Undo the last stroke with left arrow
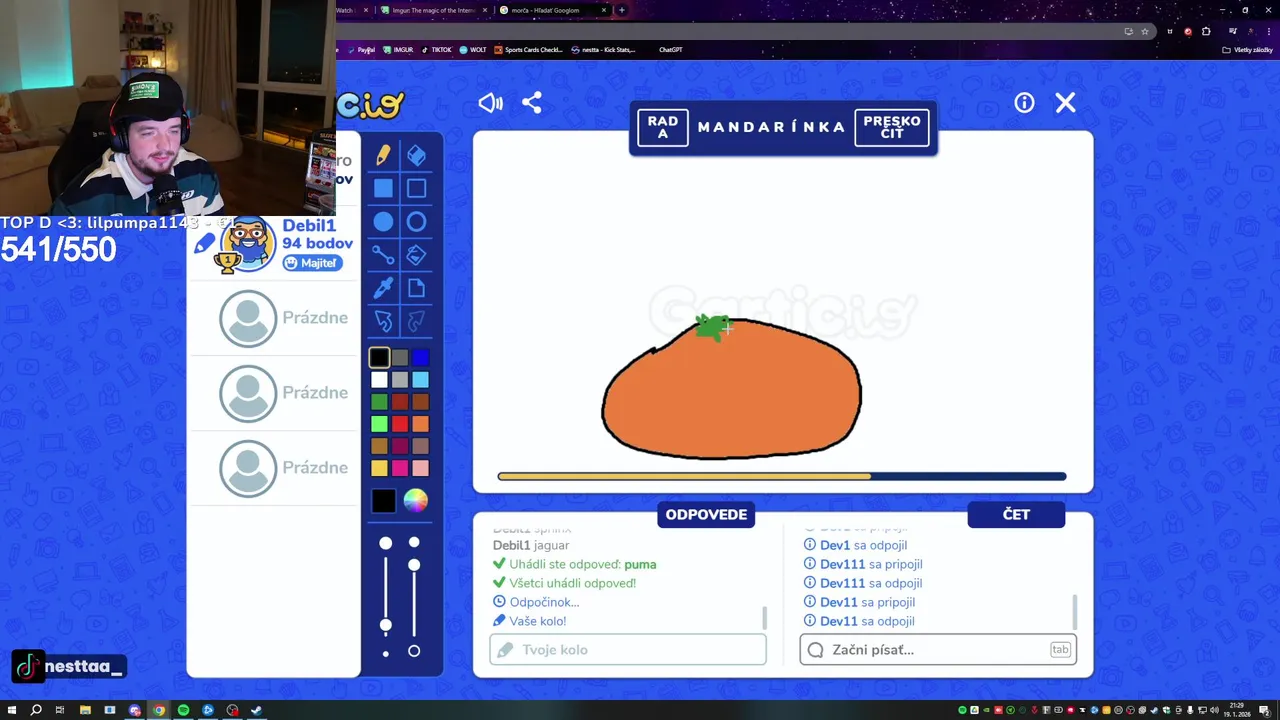1280x720 pixels. point(384,321)
